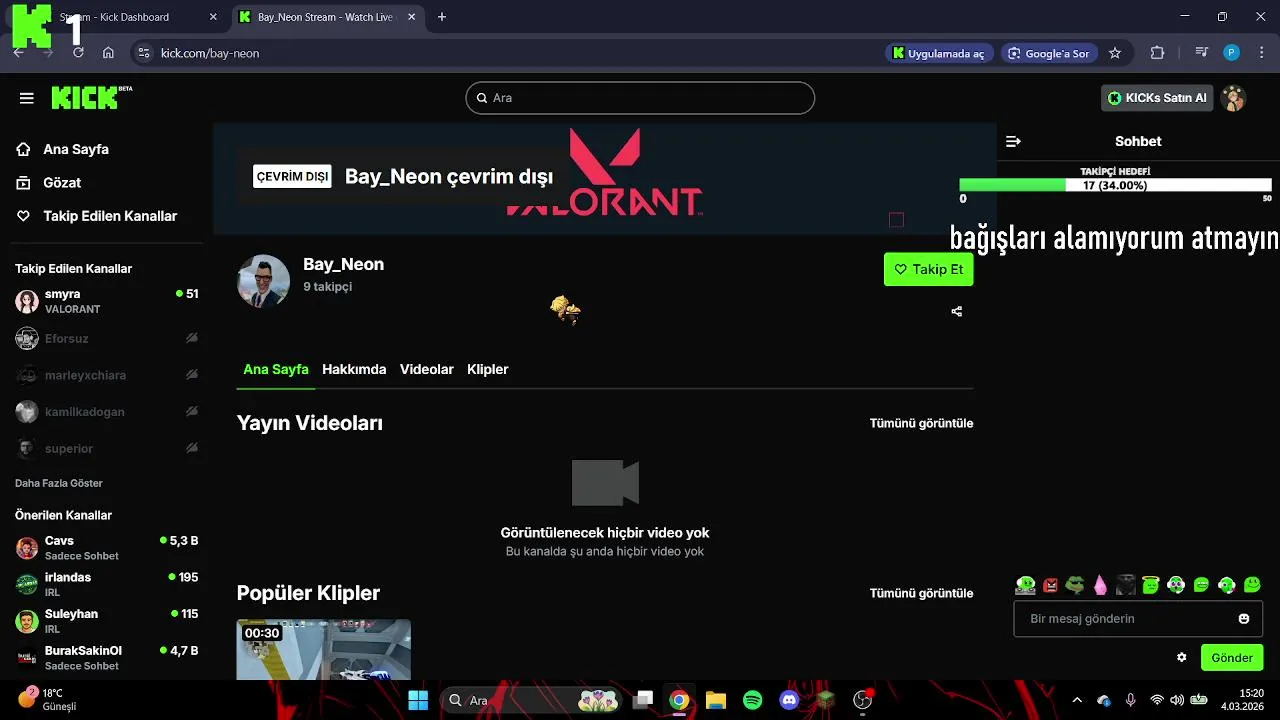Click Uygulamada aç in address bar
1280x720 pixels.
click(939, 53)
